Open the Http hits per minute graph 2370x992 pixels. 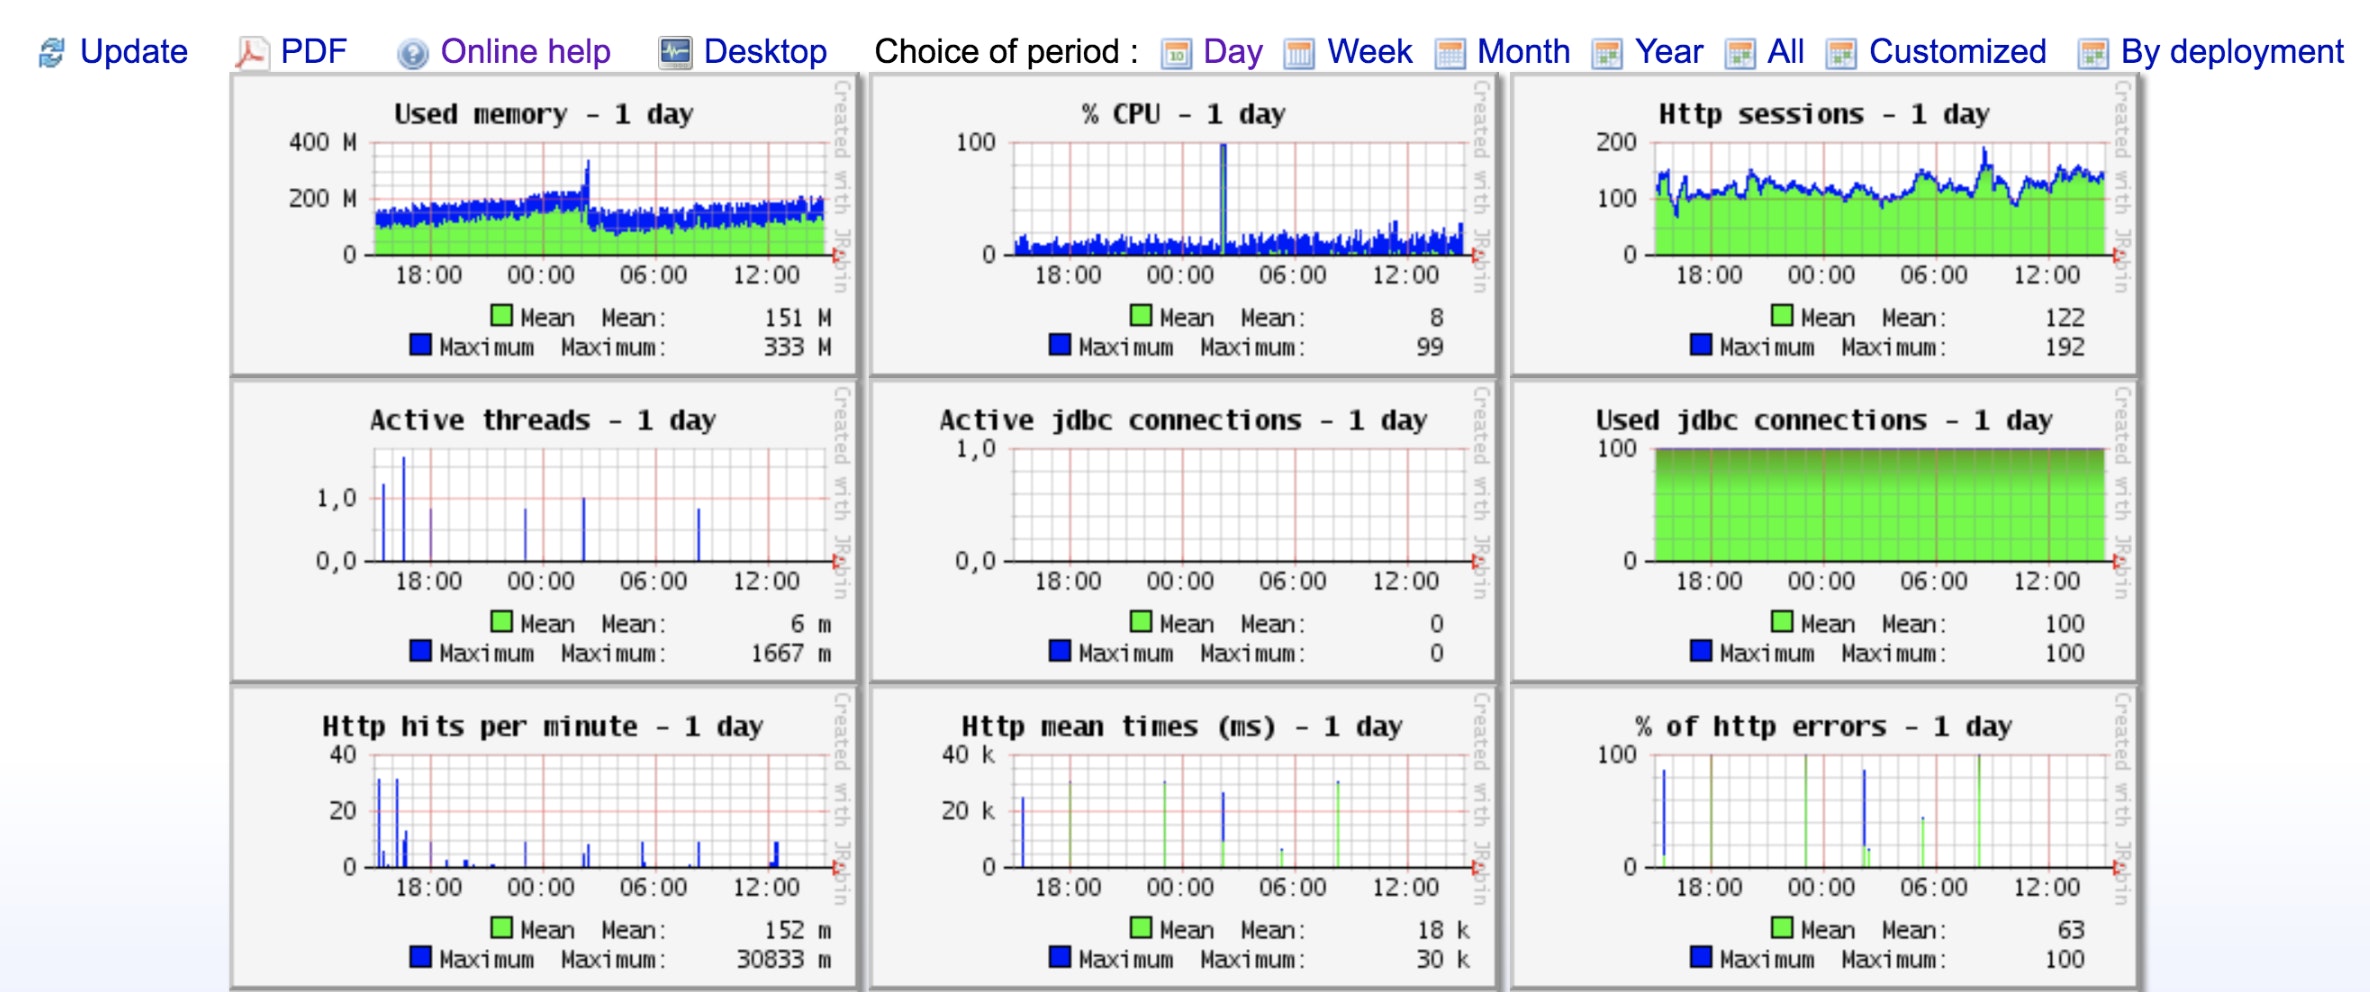click(x=543, y=837)
